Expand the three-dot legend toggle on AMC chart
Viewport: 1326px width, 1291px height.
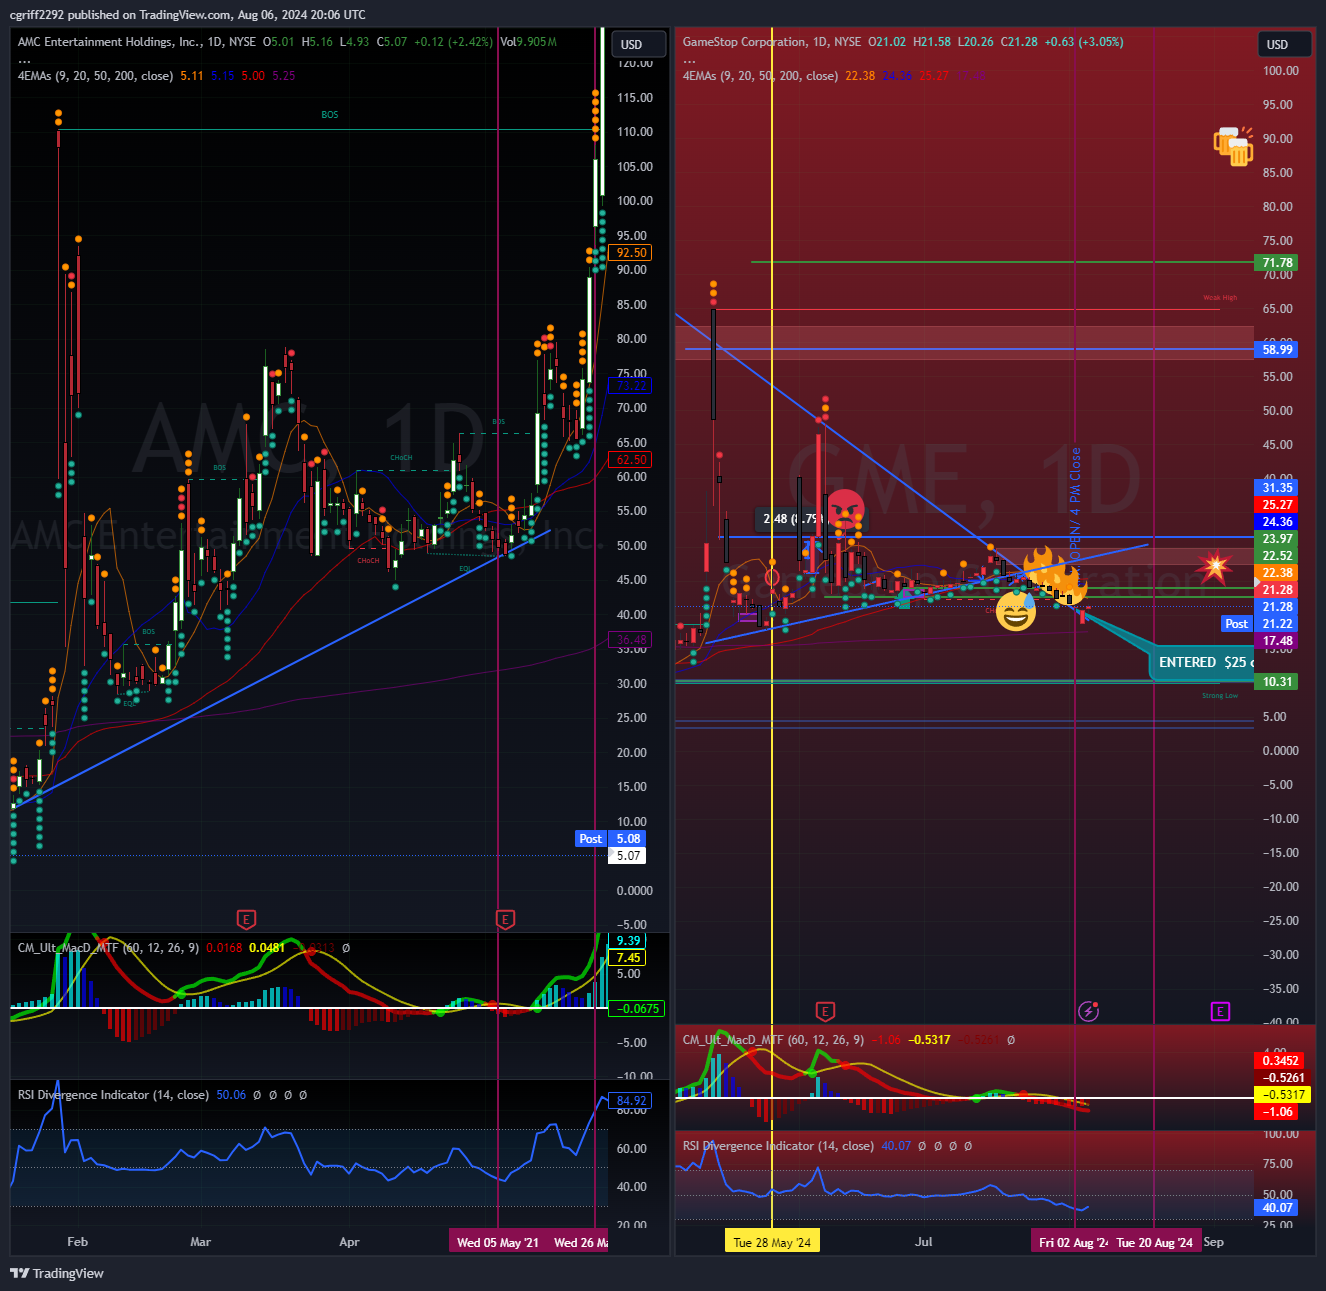pyautogui.click(x=24, y=60)
